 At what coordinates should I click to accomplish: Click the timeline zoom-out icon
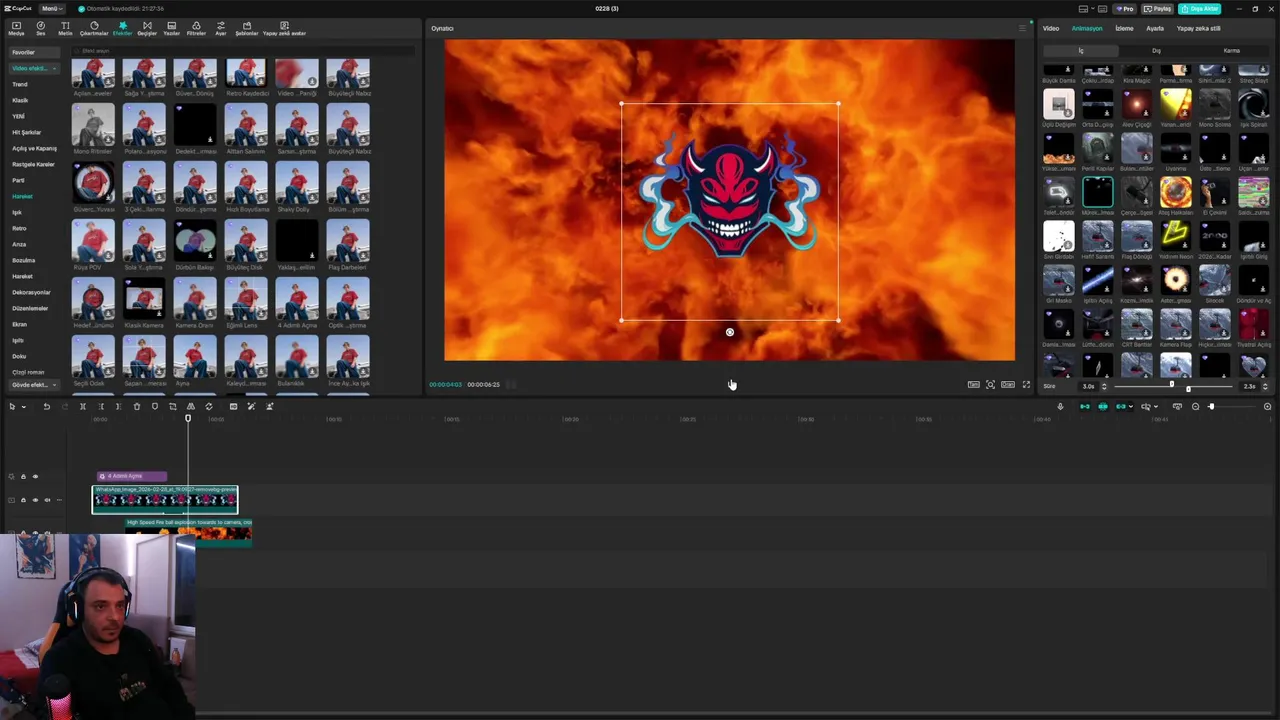pyautogui.click(x=1195, y=407)
